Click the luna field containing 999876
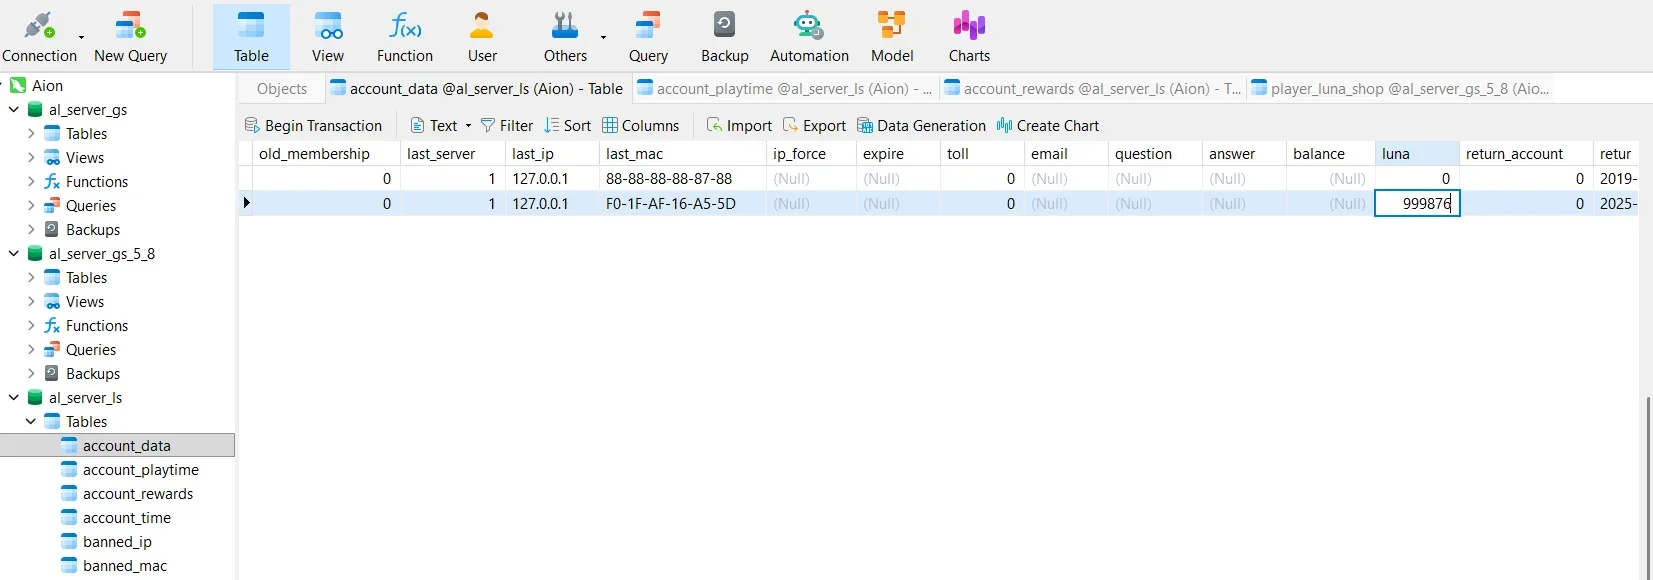Screen dimensions: 1653x580 (1417, 203)
